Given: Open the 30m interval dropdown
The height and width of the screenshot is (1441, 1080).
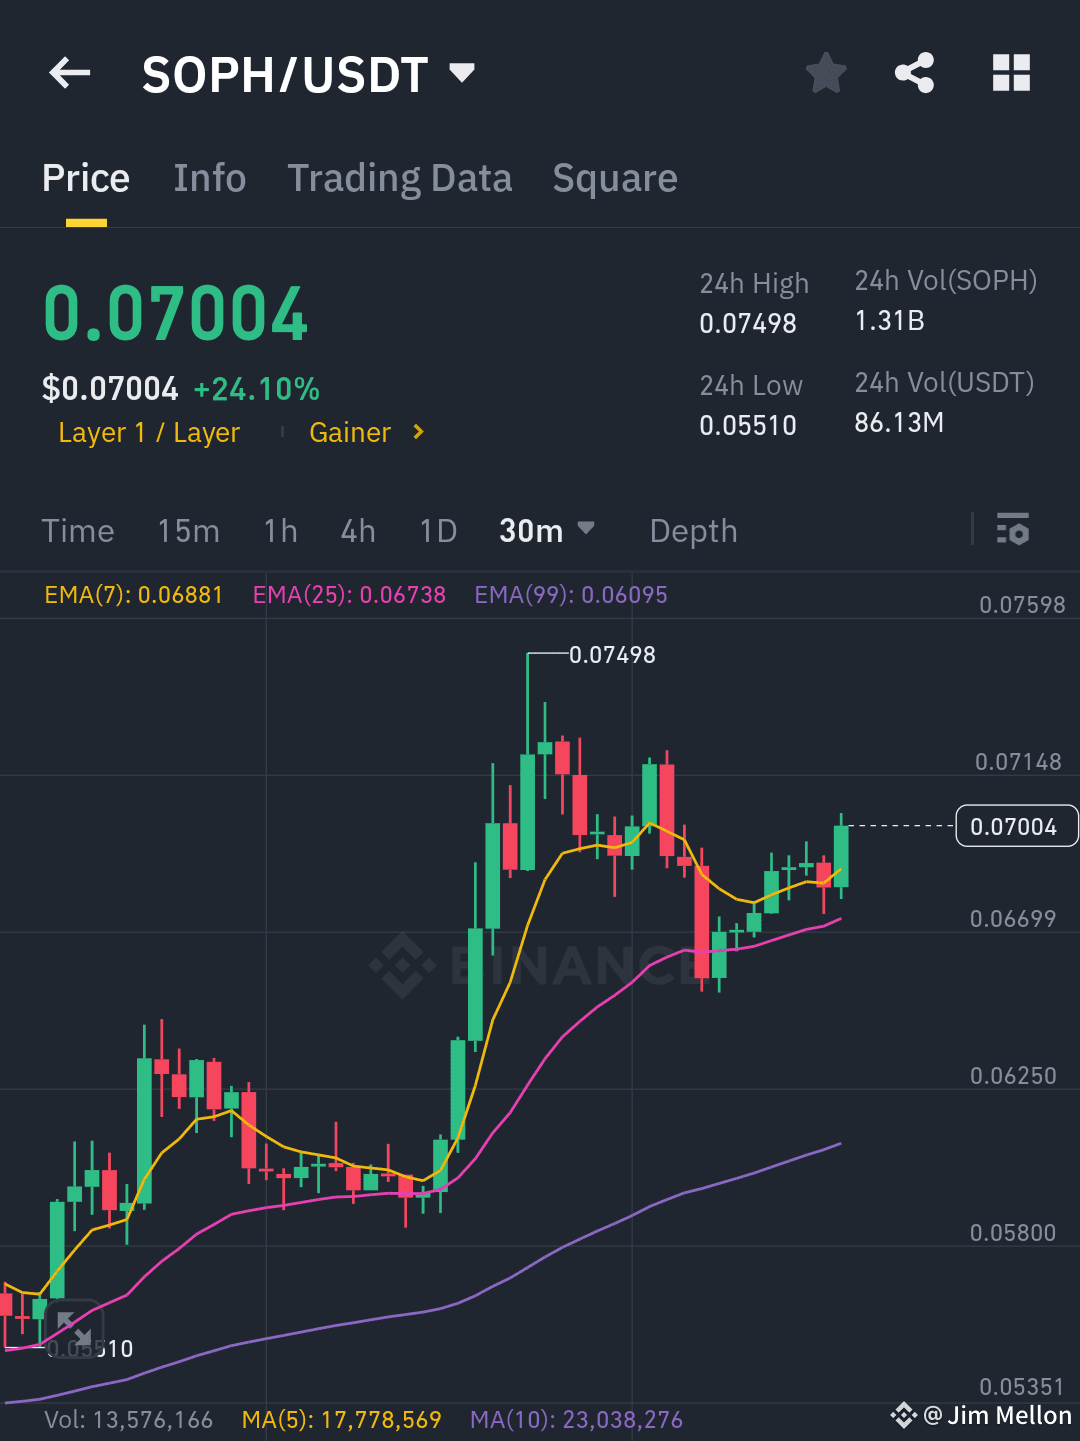Looking at the screenshot, I should [547, 530].
